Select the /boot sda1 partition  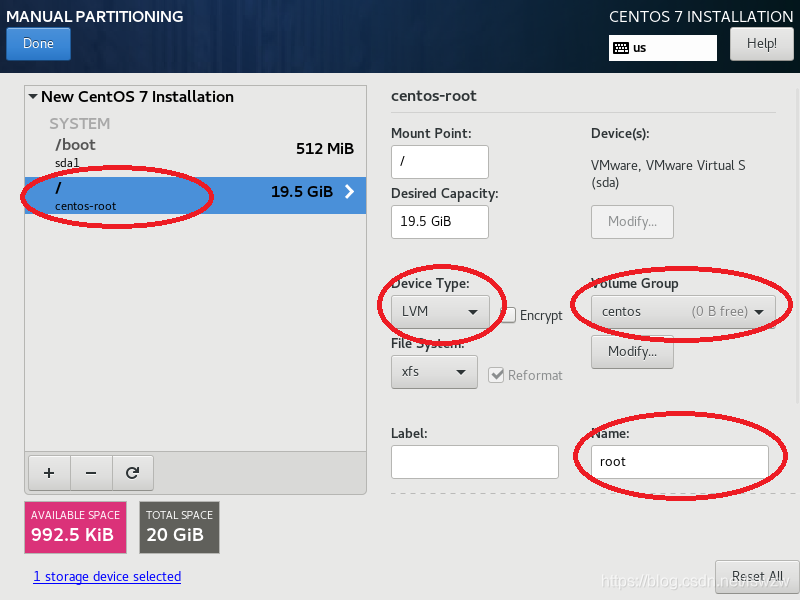(x=195, y=153)
